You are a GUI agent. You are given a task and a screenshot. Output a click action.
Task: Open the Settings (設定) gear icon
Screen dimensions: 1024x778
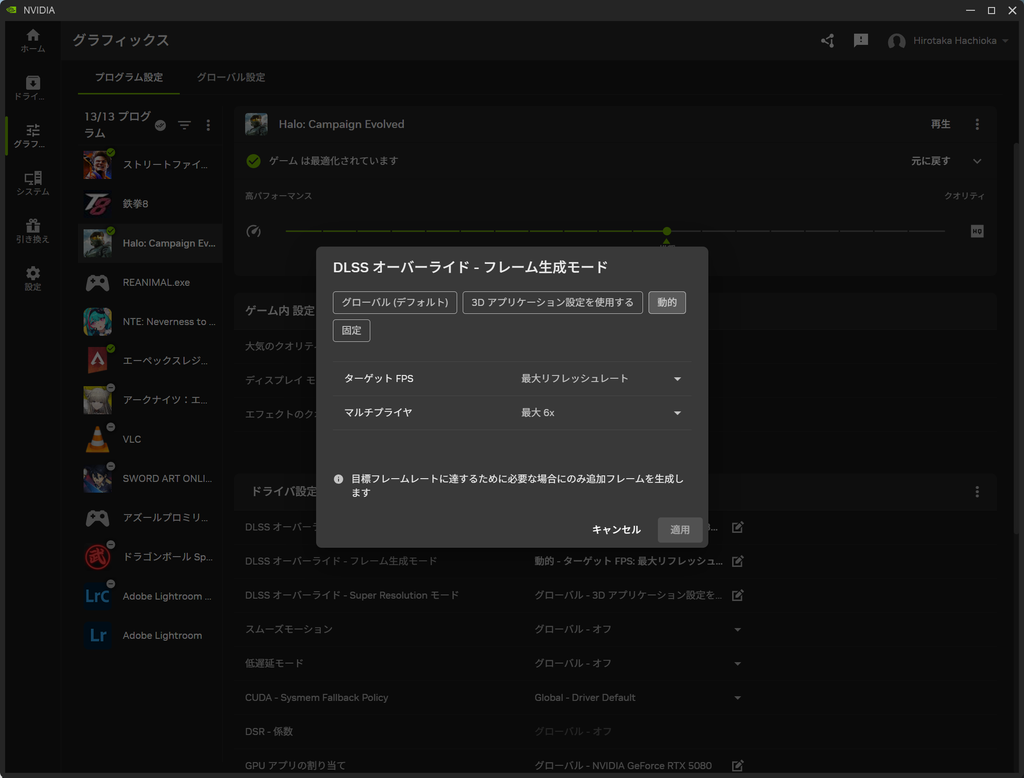tap(33, 279)
